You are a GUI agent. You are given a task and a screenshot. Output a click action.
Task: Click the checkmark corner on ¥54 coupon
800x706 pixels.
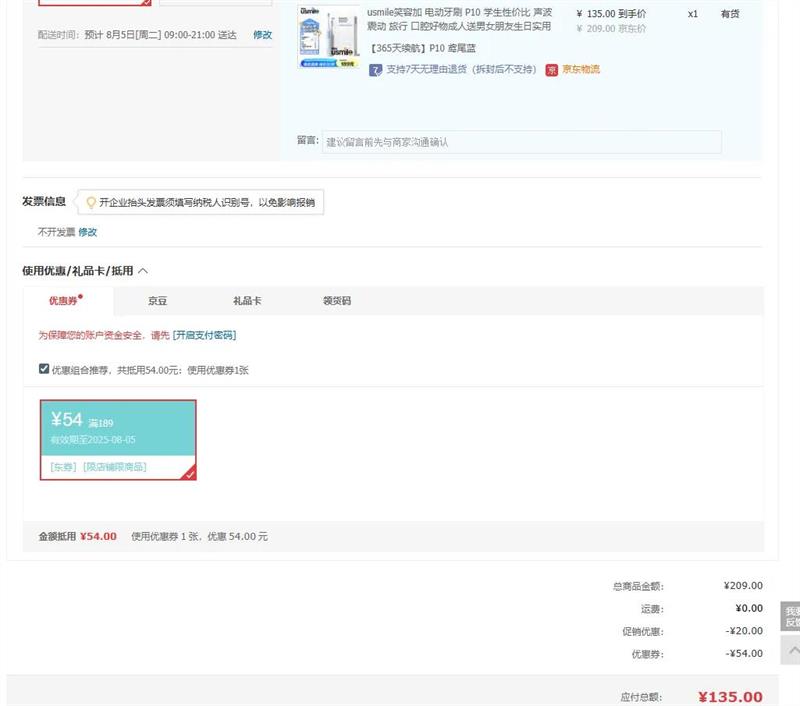tap(189, 474)
